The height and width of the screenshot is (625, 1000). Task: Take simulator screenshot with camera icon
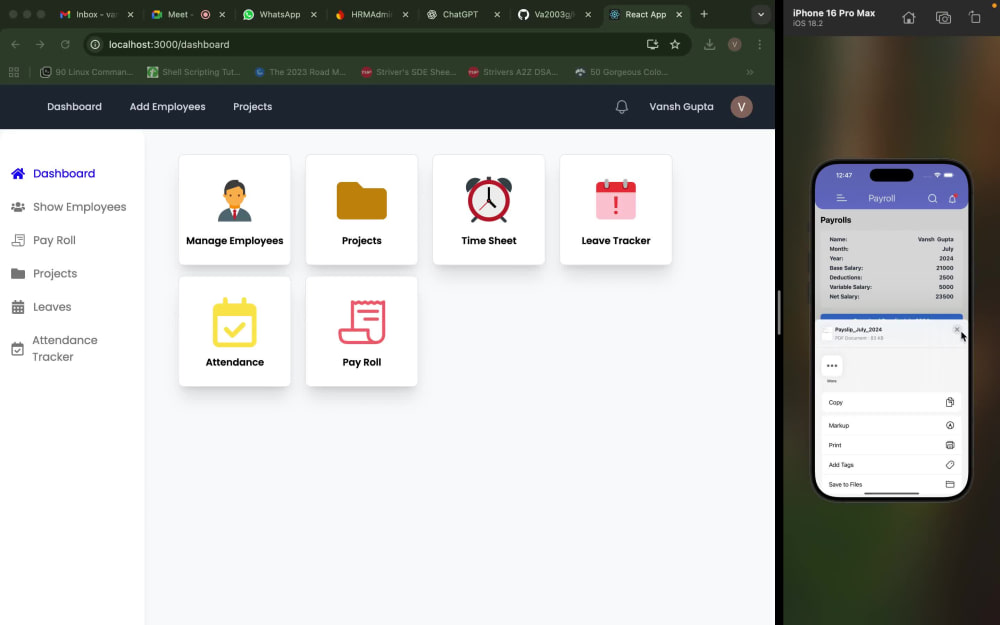pyautogui.click(x=943, y=18)
